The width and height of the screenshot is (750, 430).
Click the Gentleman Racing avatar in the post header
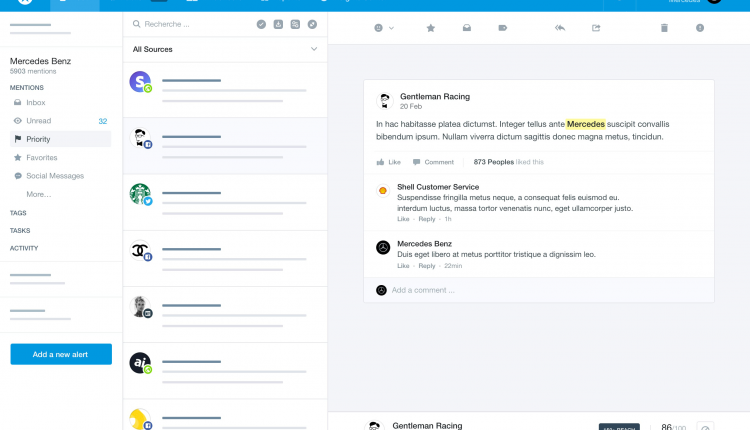385,100
